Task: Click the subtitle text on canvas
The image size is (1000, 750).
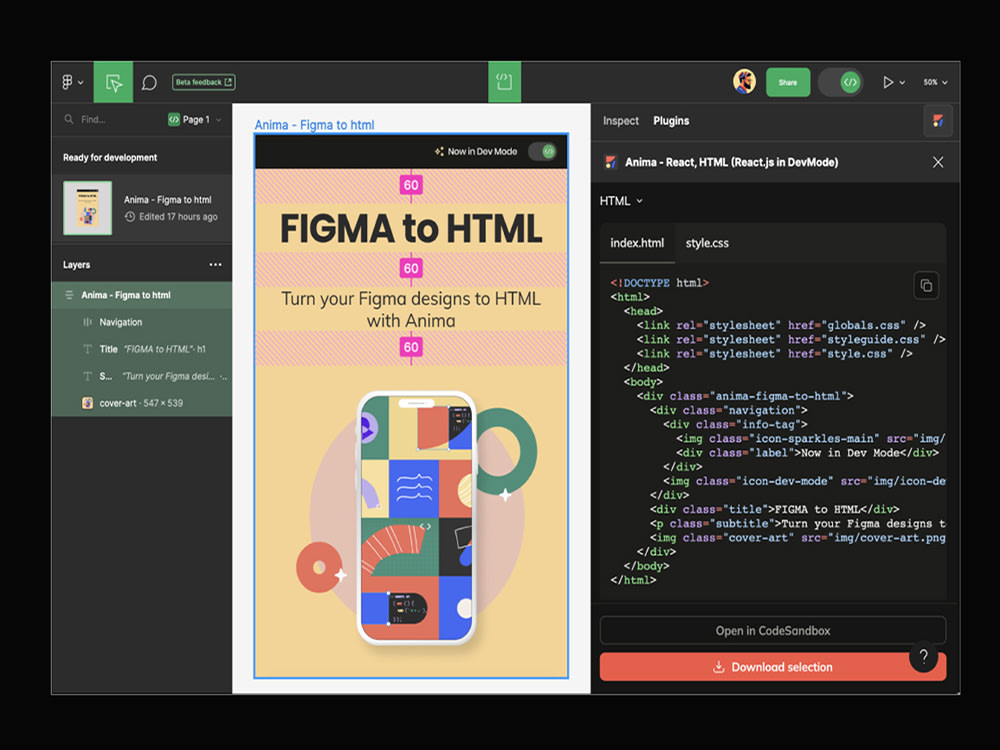Action: pyautogui.click(x=411, y=309)
